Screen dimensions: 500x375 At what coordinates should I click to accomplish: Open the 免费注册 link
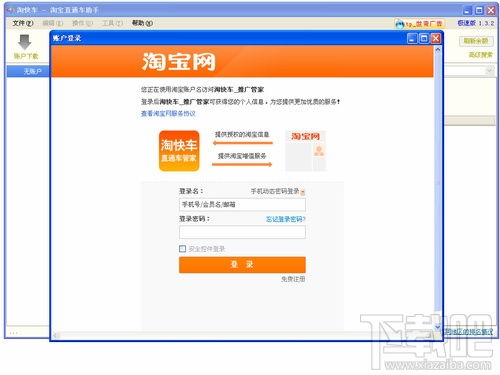[x=293, y=279]
